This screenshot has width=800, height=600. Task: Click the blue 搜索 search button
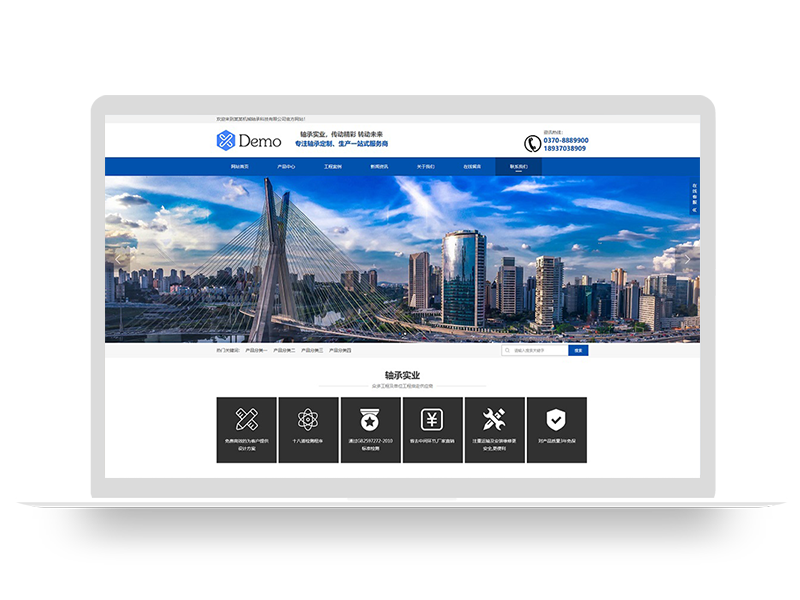pos(578,351)
